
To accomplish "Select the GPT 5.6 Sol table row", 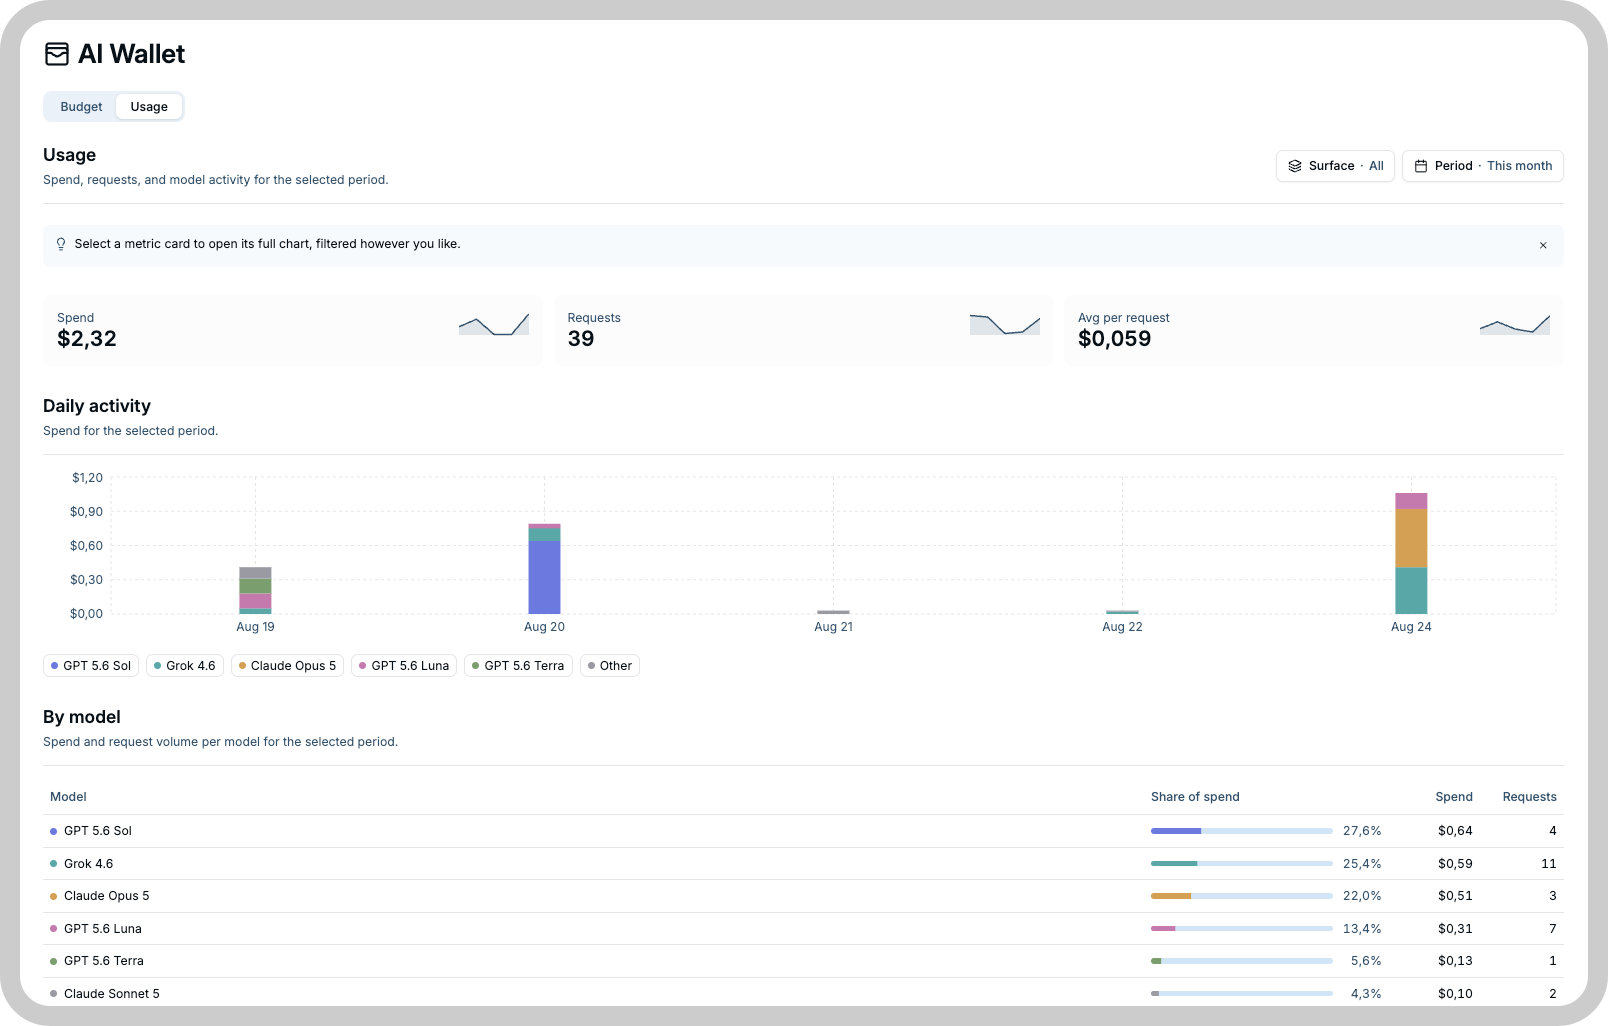I will [803, 831].
